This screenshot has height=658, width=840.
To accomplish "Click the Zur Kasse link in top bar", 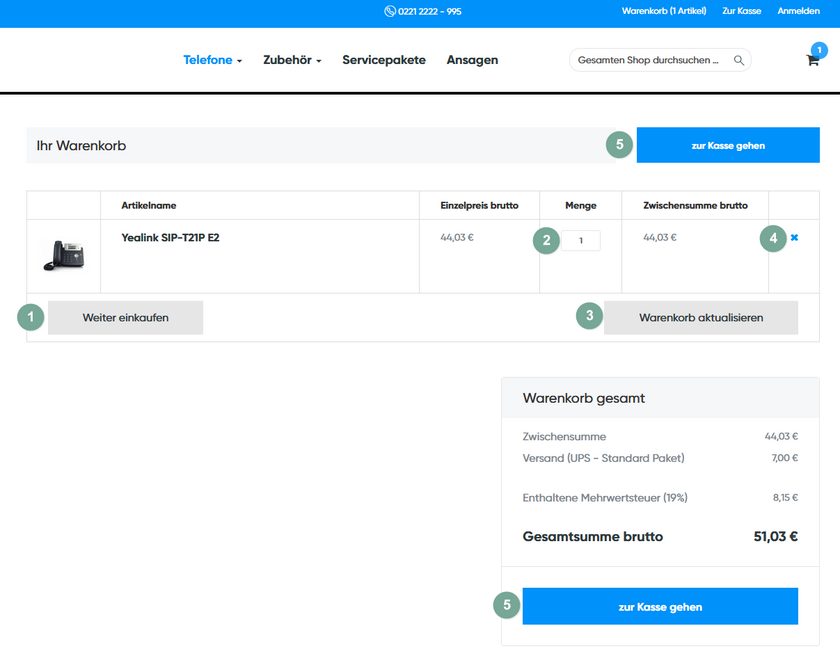I will 741,12.
